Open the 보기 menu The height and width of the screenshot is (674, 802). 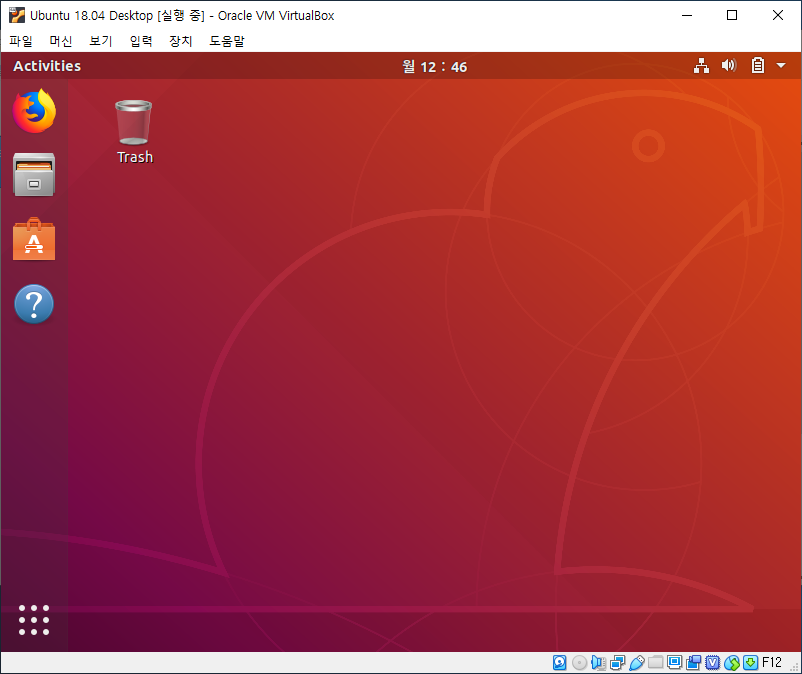click(101, 41)
